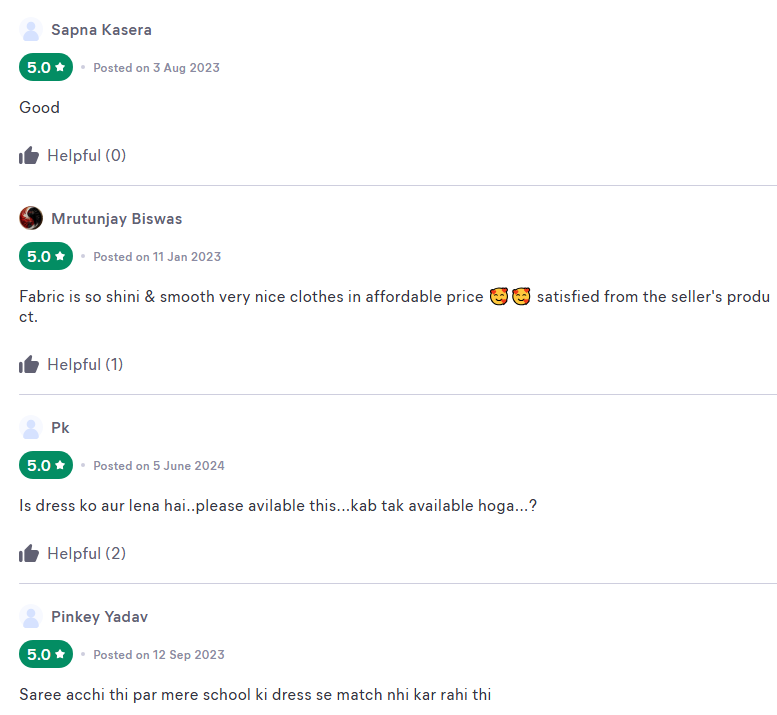Click thumbs-up icon under Sapna Kasera's review
The width and height of the screenshot is (777, 715).
(29, 155)
